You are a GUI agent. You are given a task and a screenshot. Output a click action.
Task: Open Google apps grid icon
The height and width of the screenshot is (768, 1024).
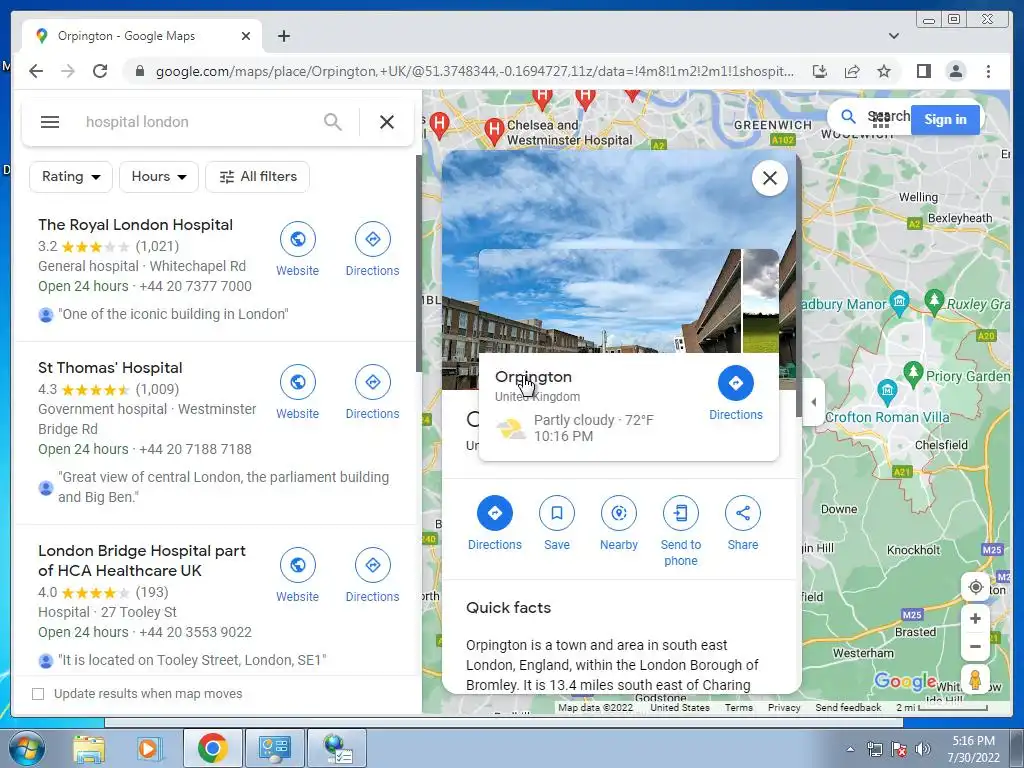click(880, 119)
